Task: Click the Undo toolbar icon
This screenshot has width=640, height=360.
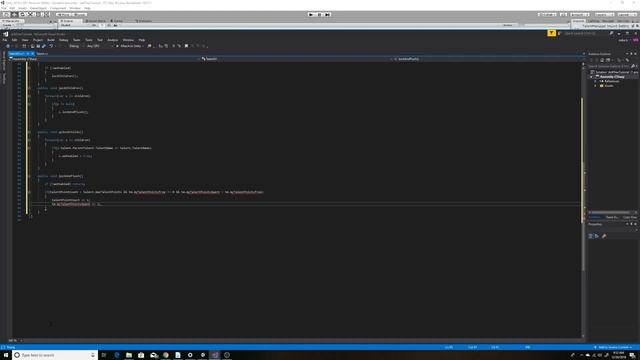Action: pos(51,46)
